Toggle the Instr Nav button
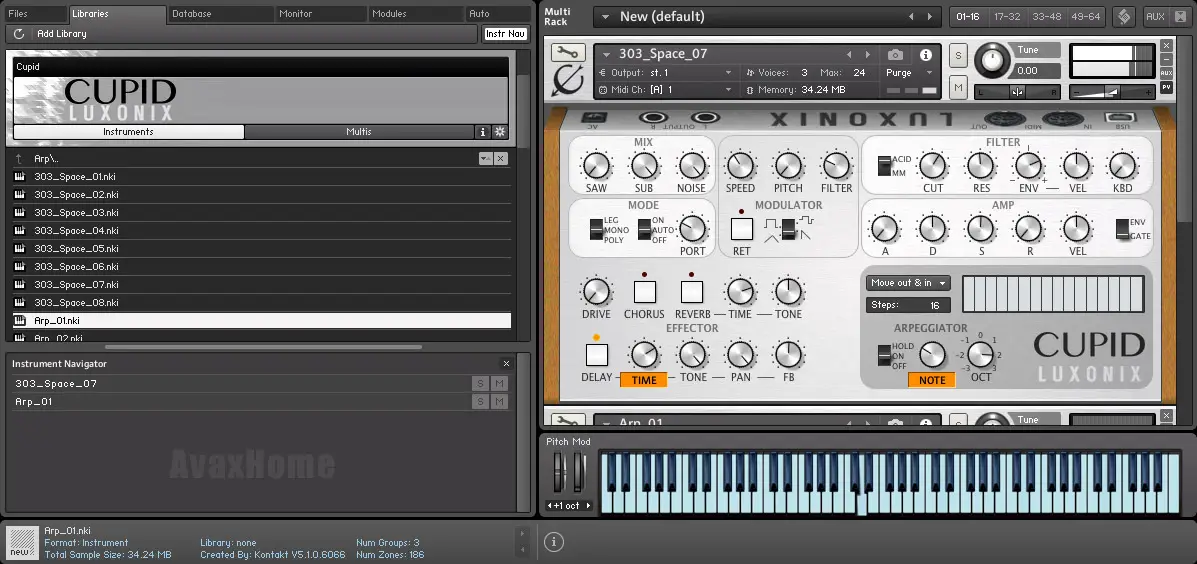This screenshot has width=1197, height=564. tap(505, 34)
